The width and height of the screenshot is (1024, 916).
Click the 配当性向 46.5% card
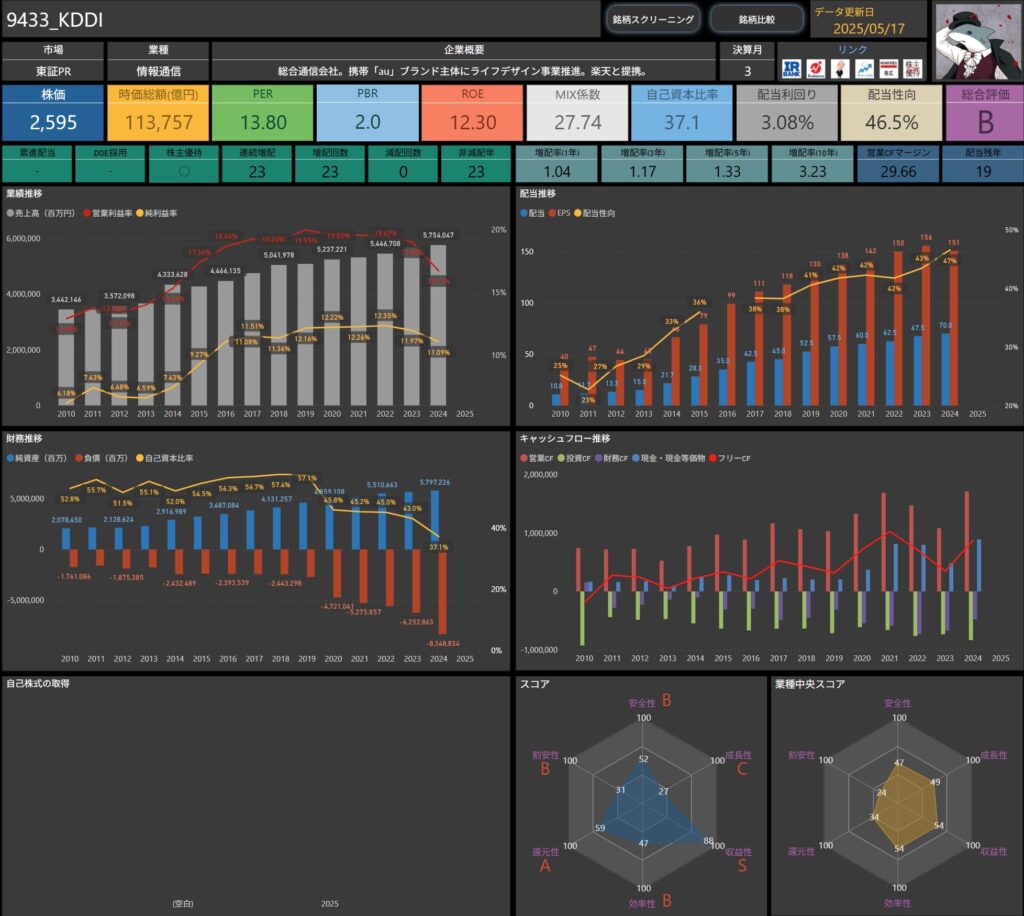point(891,112)
